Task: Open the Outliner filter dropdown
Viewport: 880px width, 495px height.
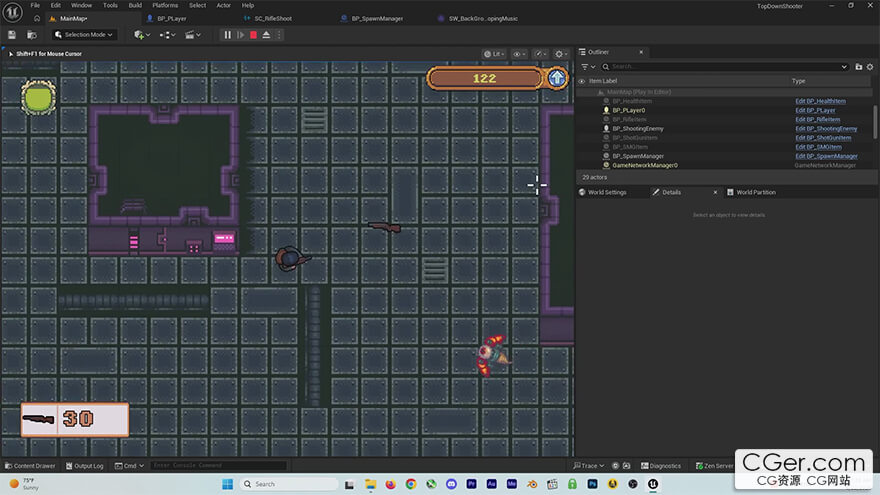Action: click(x=588, y=67)
